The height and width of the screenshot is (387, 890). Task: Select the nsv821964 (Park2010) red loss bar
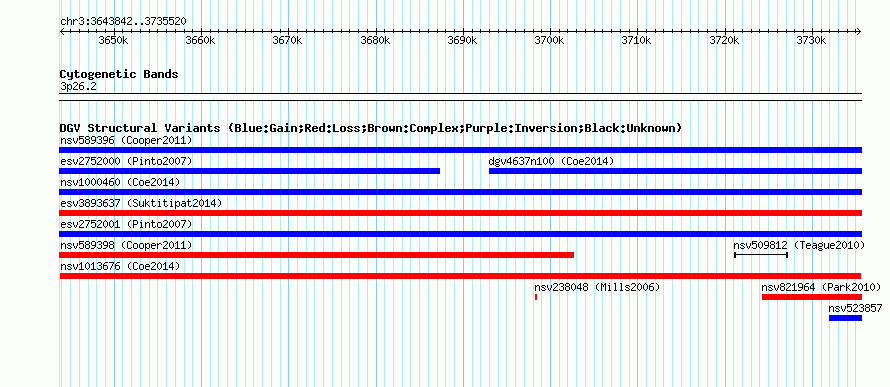pos(812,297)
